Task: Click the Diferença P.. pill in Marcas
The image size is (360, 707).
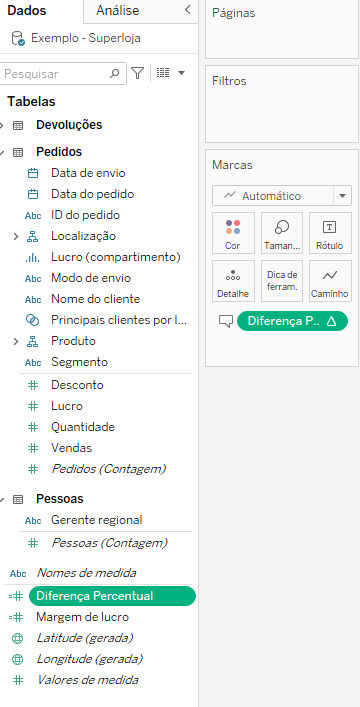Action: point(292,321)
